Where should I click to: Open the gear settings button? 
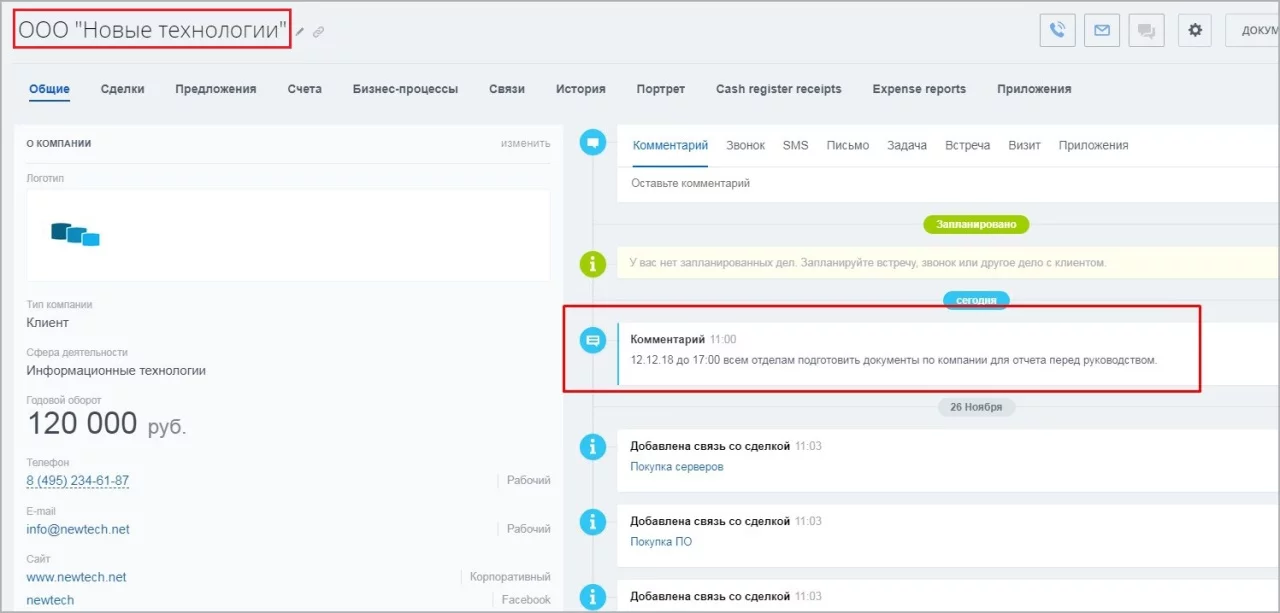(x=1194, y=30)
